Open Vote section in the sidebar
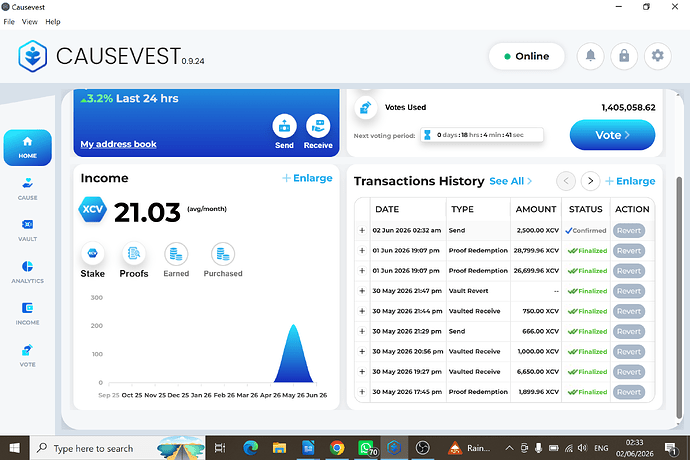 tap(28, 355)
